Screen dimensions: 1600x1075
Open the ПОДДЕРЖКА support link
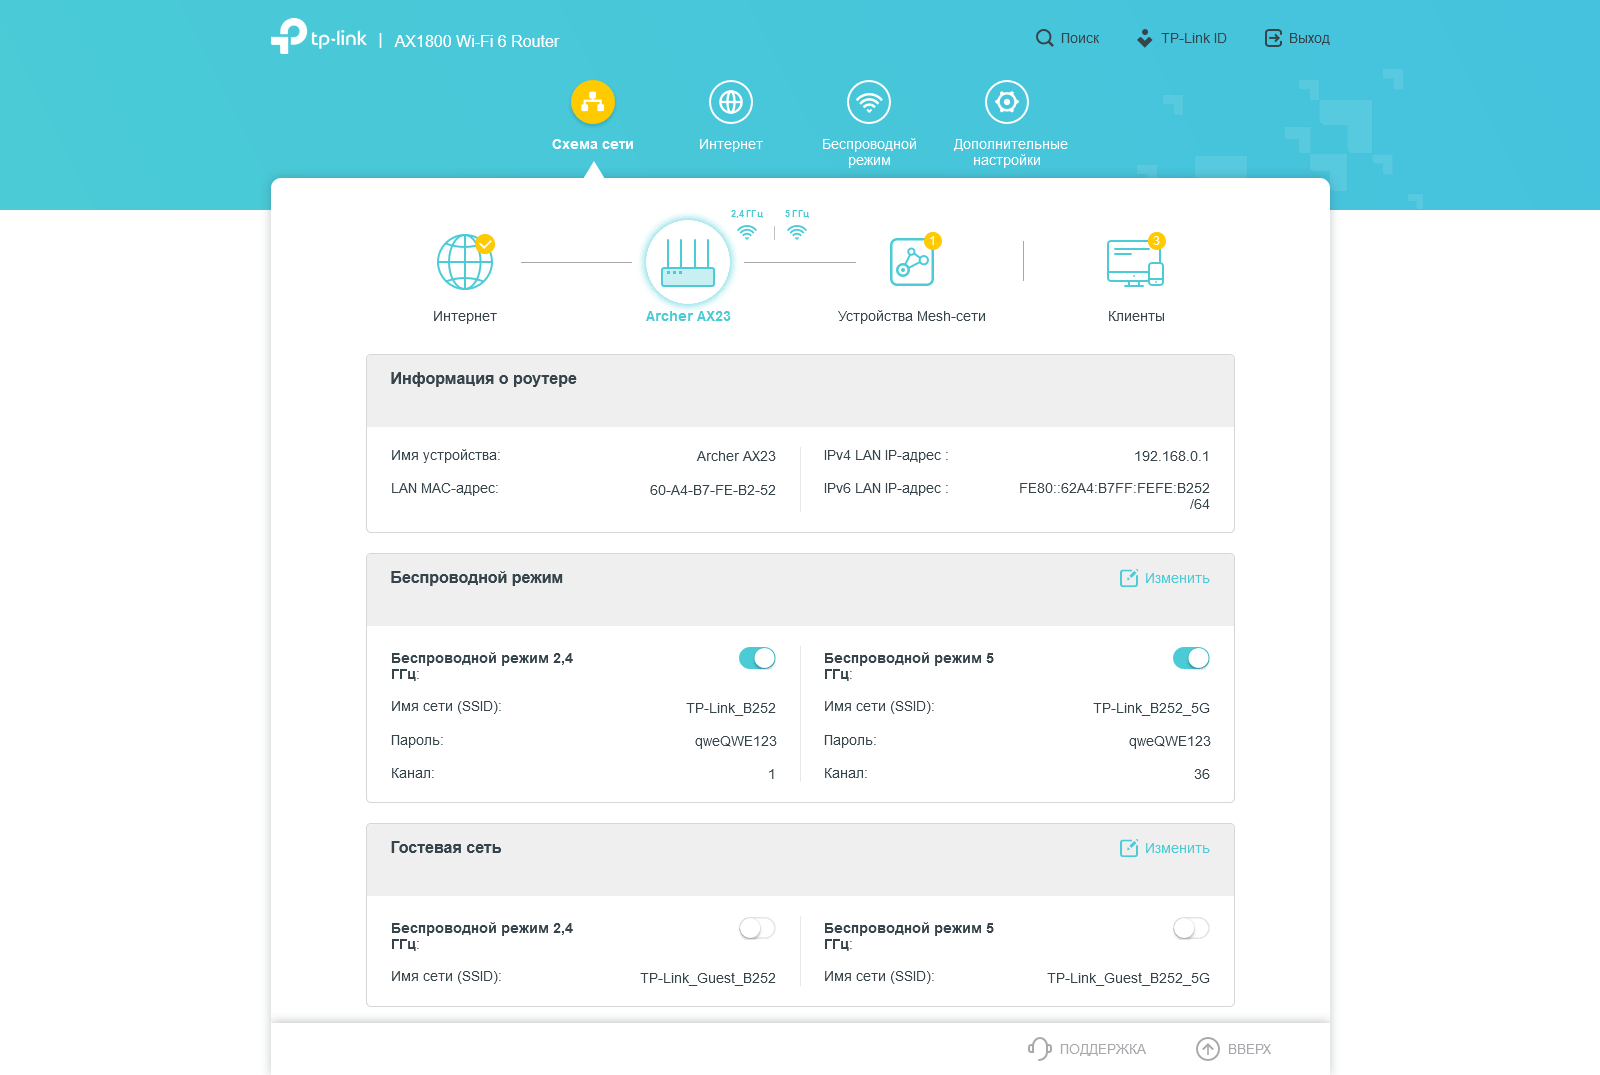click(x=1103, y=1049)
